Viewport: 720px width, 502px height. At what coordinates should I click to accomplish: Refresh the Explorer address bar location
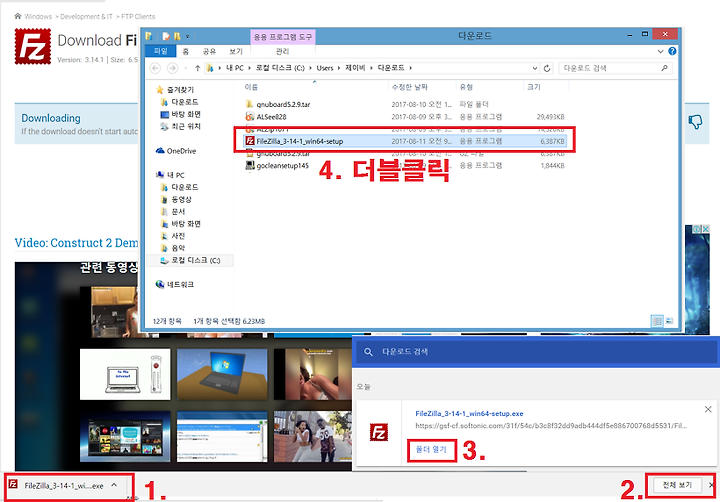[547, 68]
